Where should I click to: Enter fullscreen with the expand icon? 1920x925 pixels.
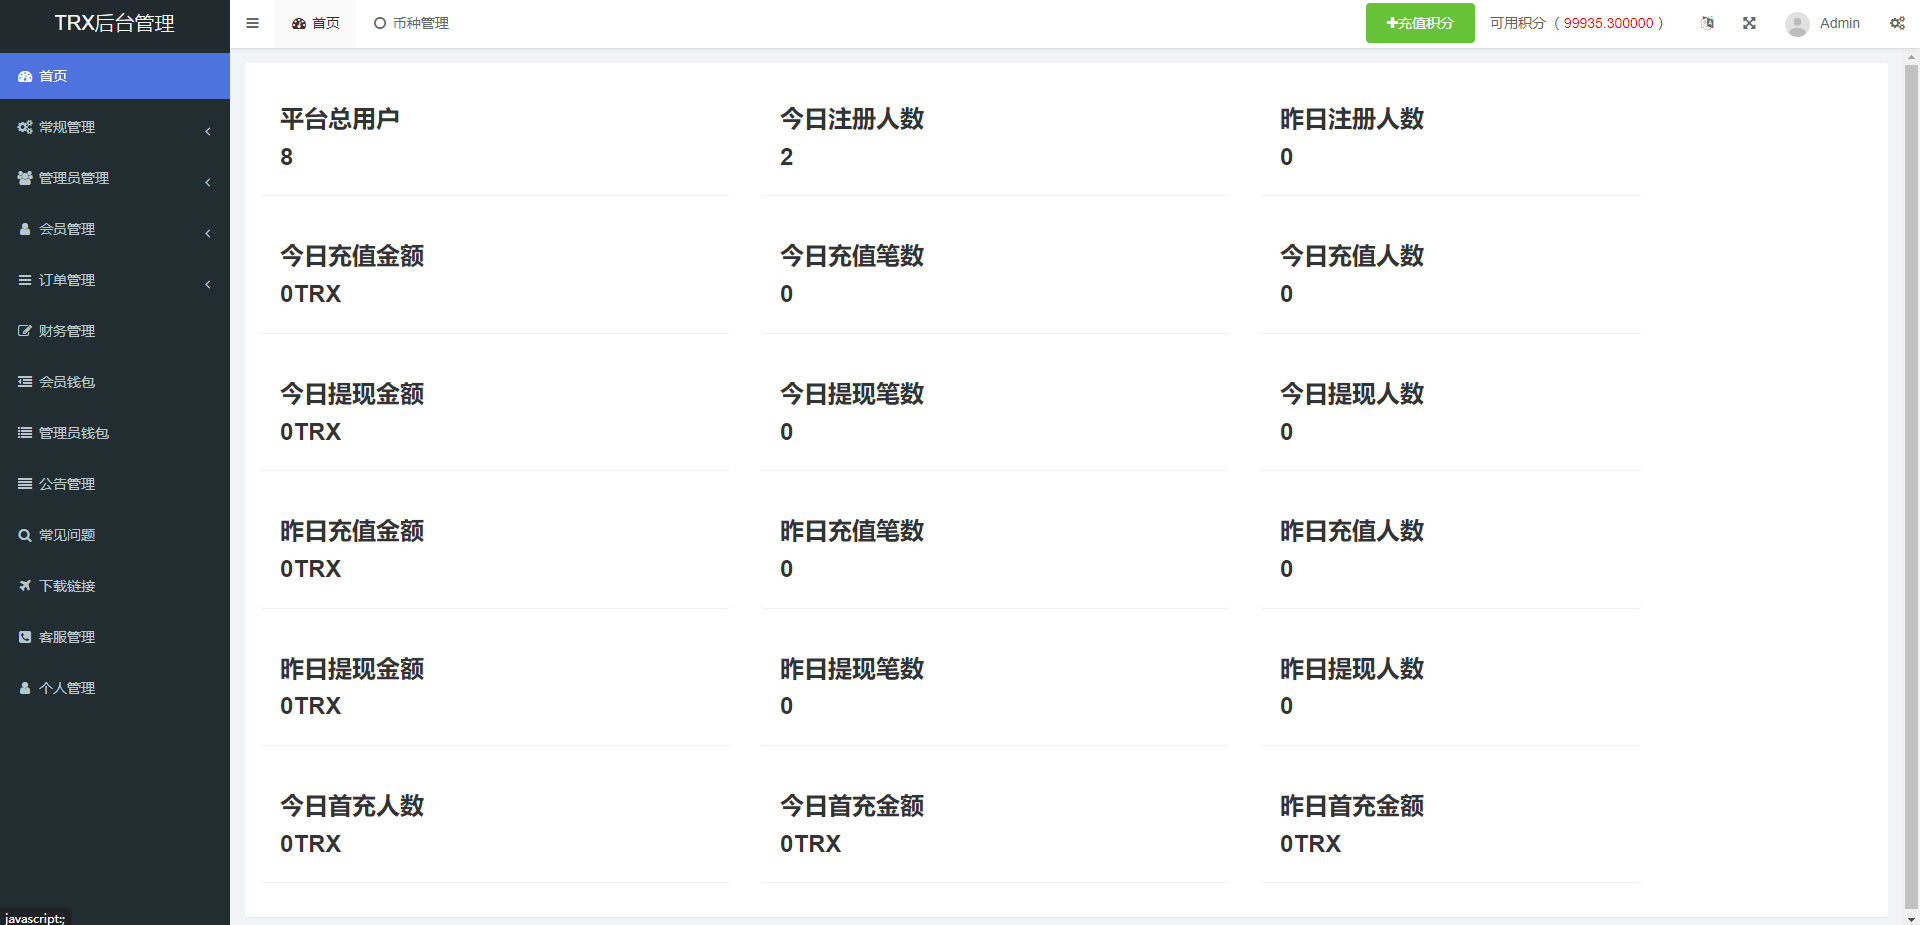1749,23
